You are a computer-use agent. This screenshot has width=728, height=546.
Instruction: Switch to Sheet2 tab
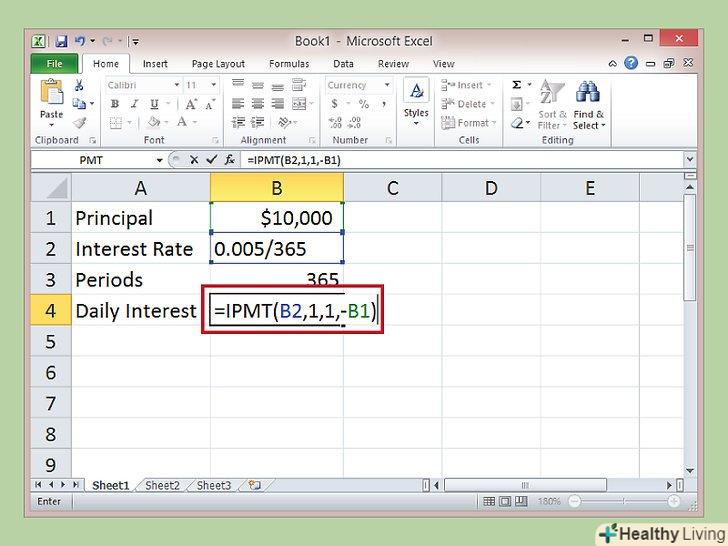pyautogui.click(x=162, y=486)
